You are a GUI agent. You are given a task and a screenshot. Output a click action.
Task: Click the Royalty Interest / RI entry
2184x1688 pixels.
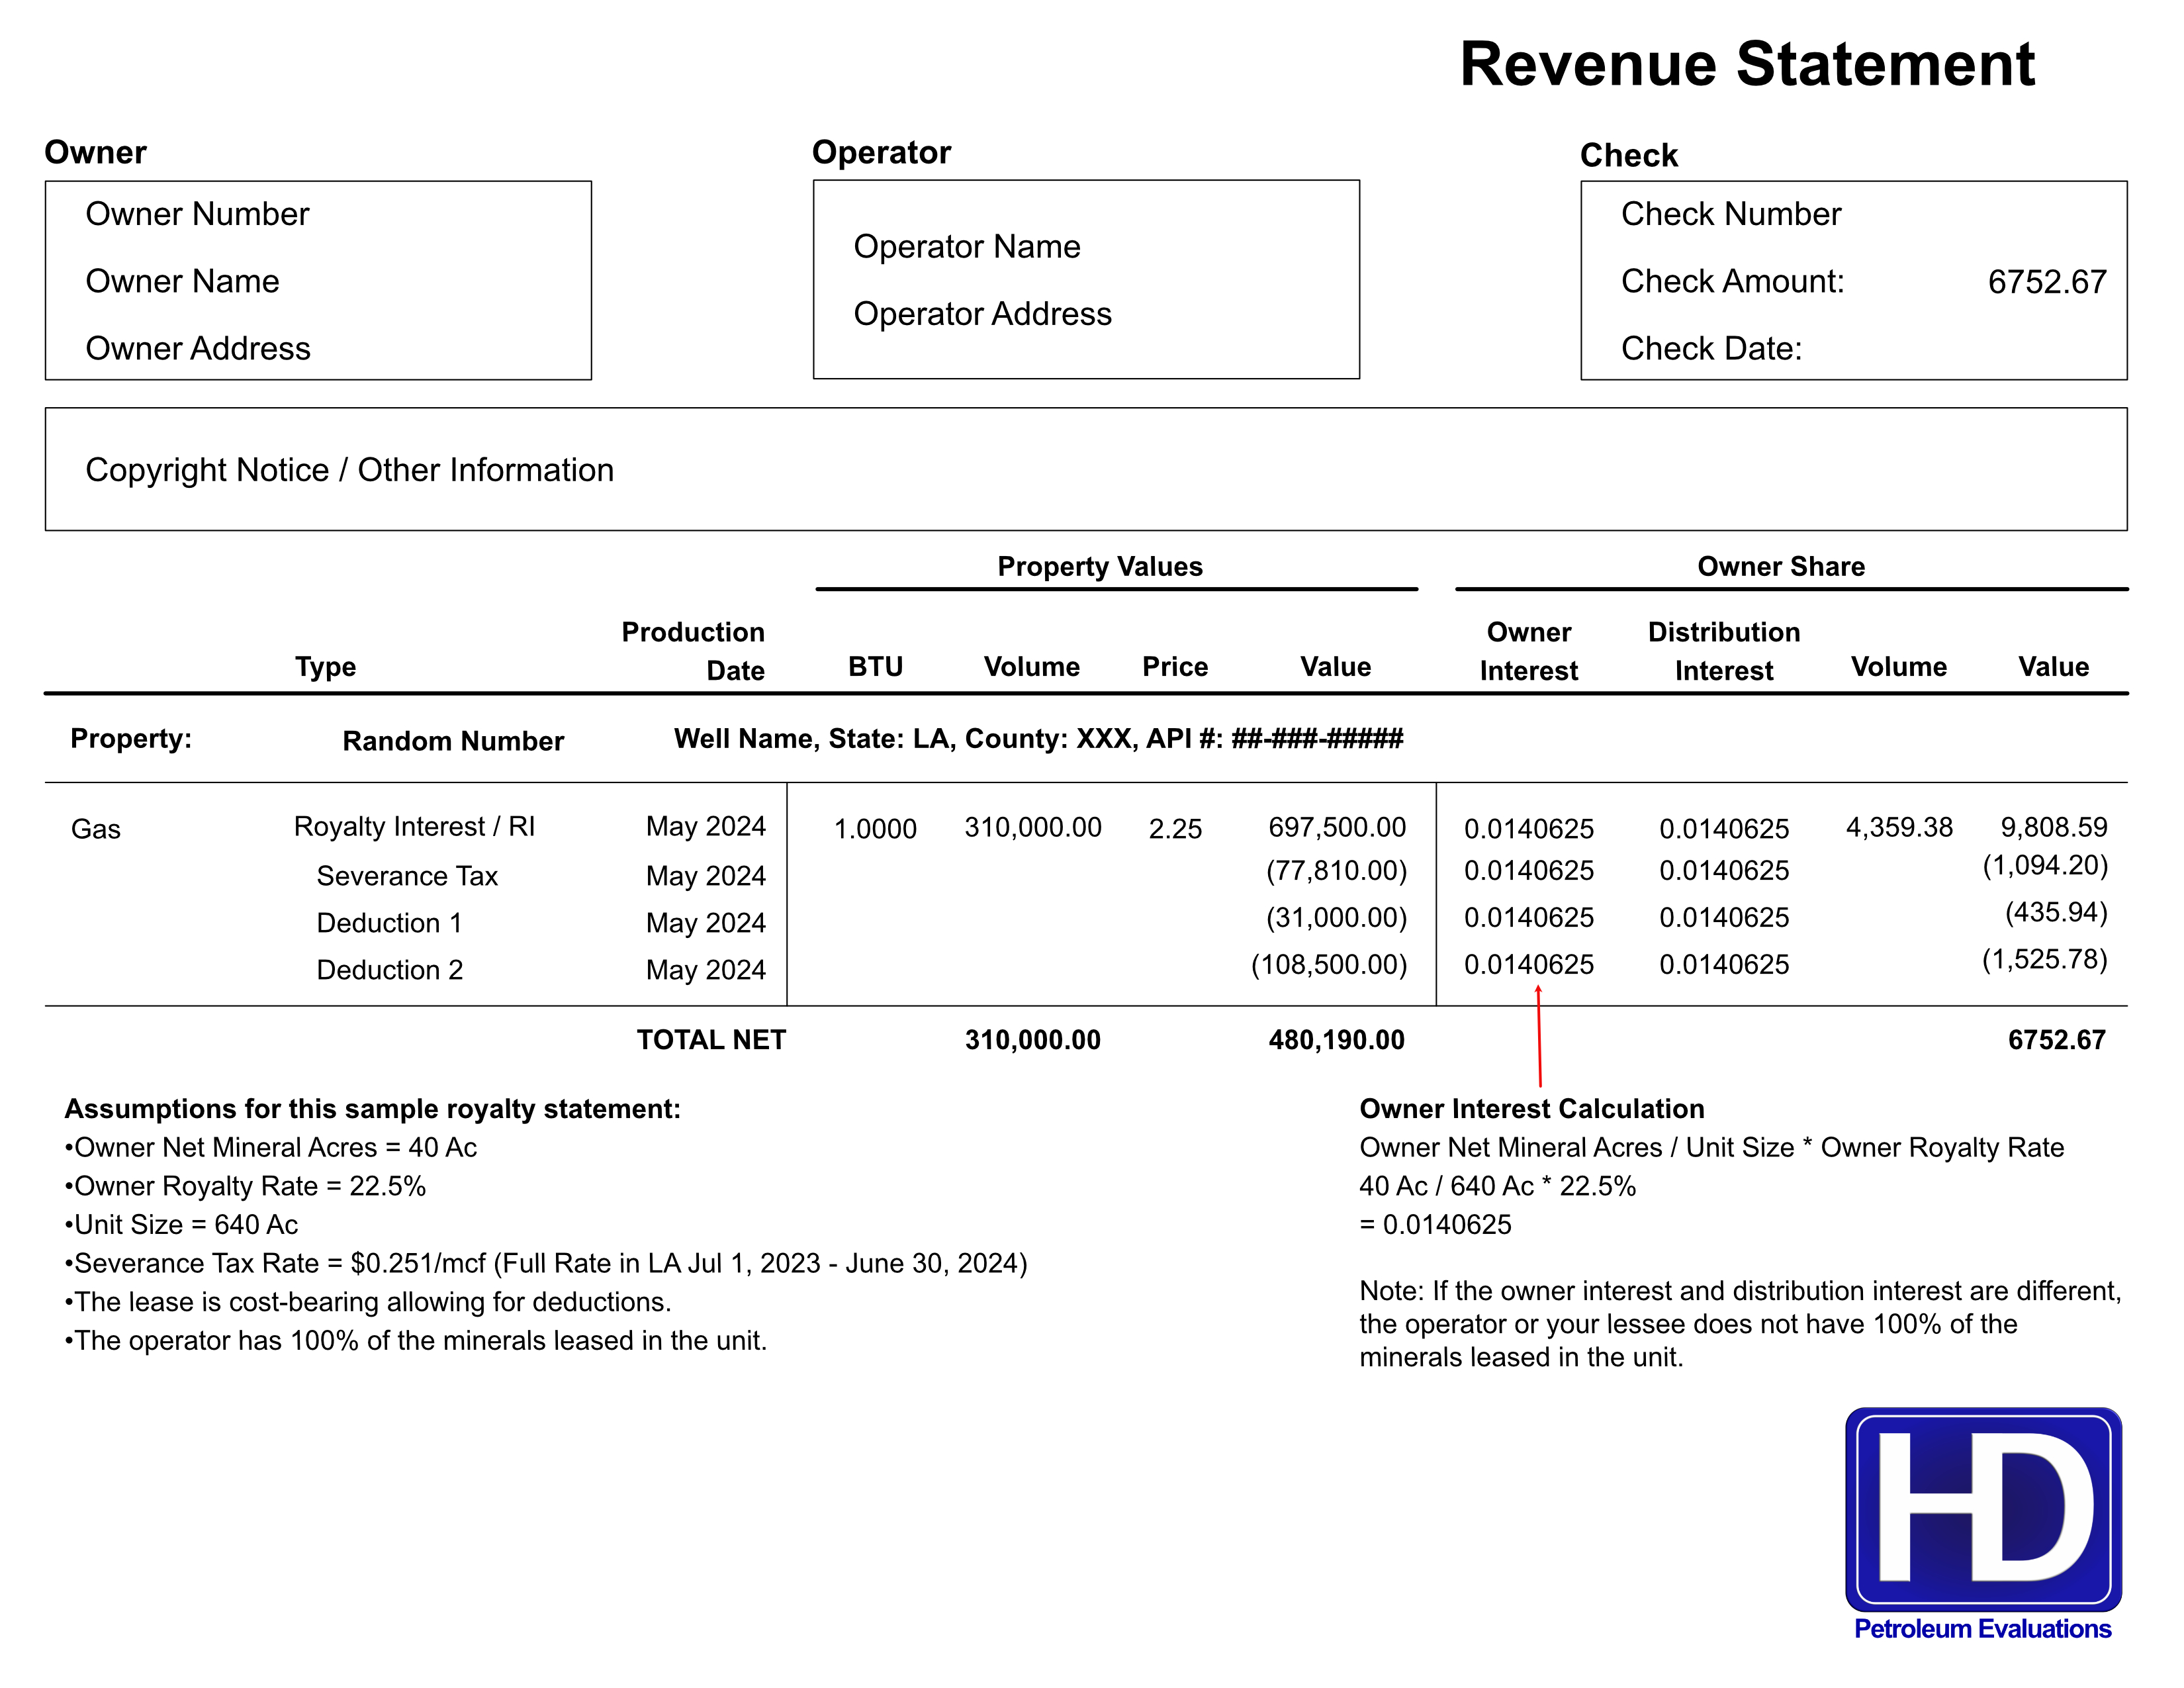[415, 826]
